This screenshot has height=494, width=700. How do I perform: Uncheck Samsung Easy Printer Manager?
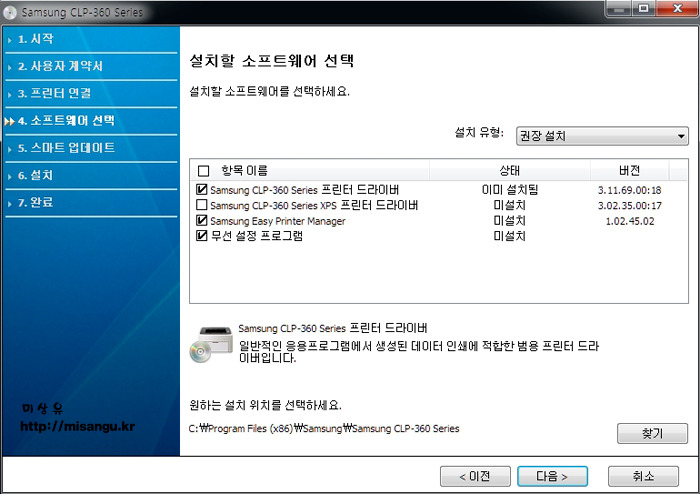201,220
